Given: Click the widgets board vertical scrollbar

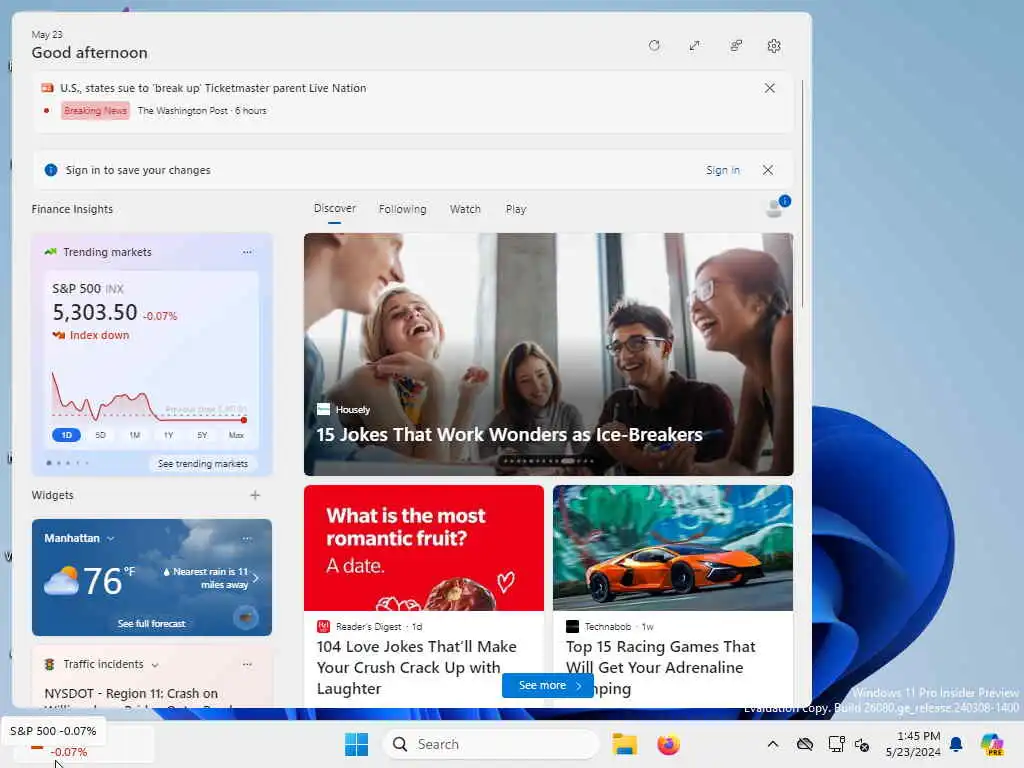Looking at the screenshot, I should 803,193.
